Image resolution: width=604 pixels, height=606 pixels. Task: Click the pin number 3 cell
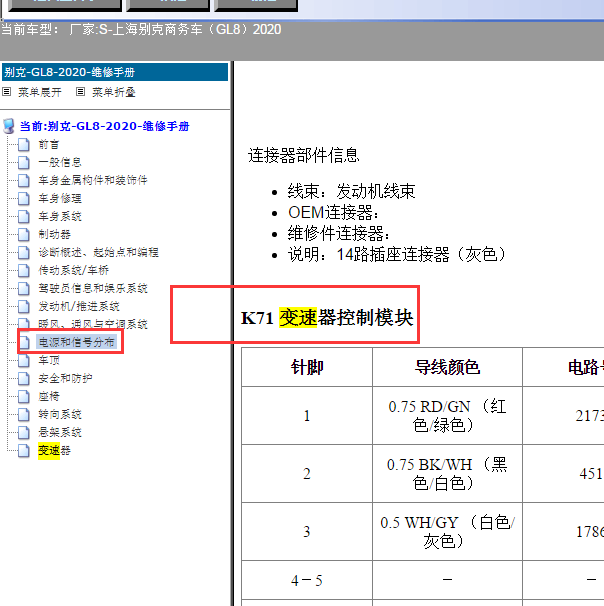(307, 532)
